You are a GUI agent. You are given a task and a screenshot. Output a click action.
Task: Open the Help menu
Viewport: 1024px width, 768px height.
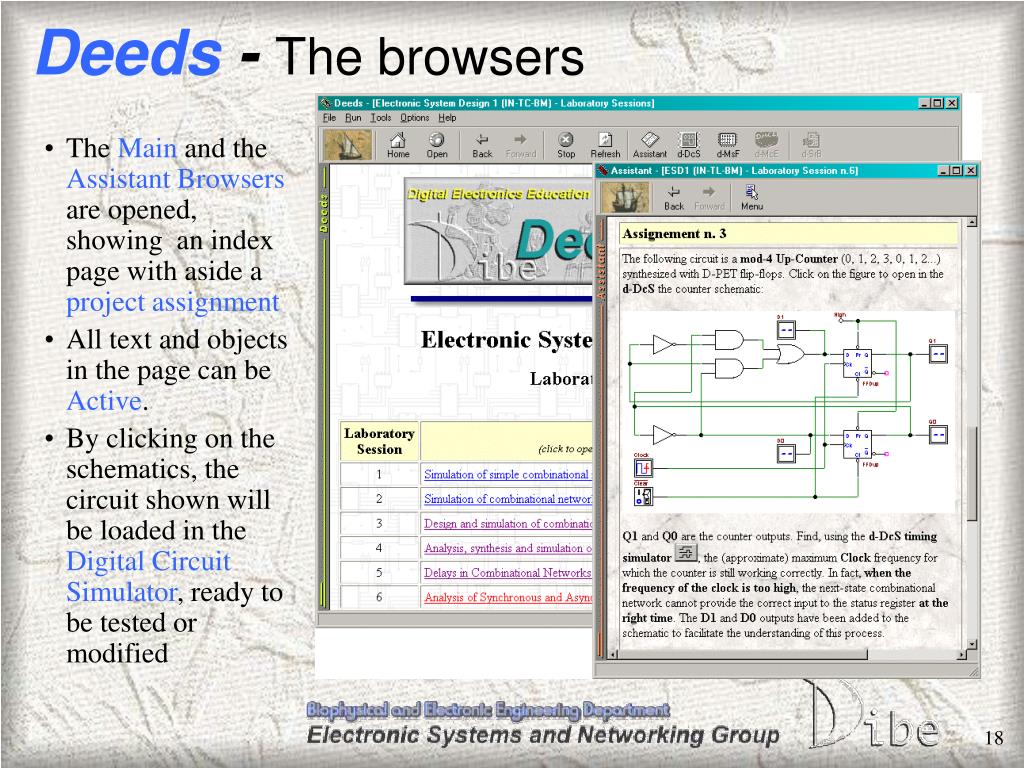click(447, 118)
